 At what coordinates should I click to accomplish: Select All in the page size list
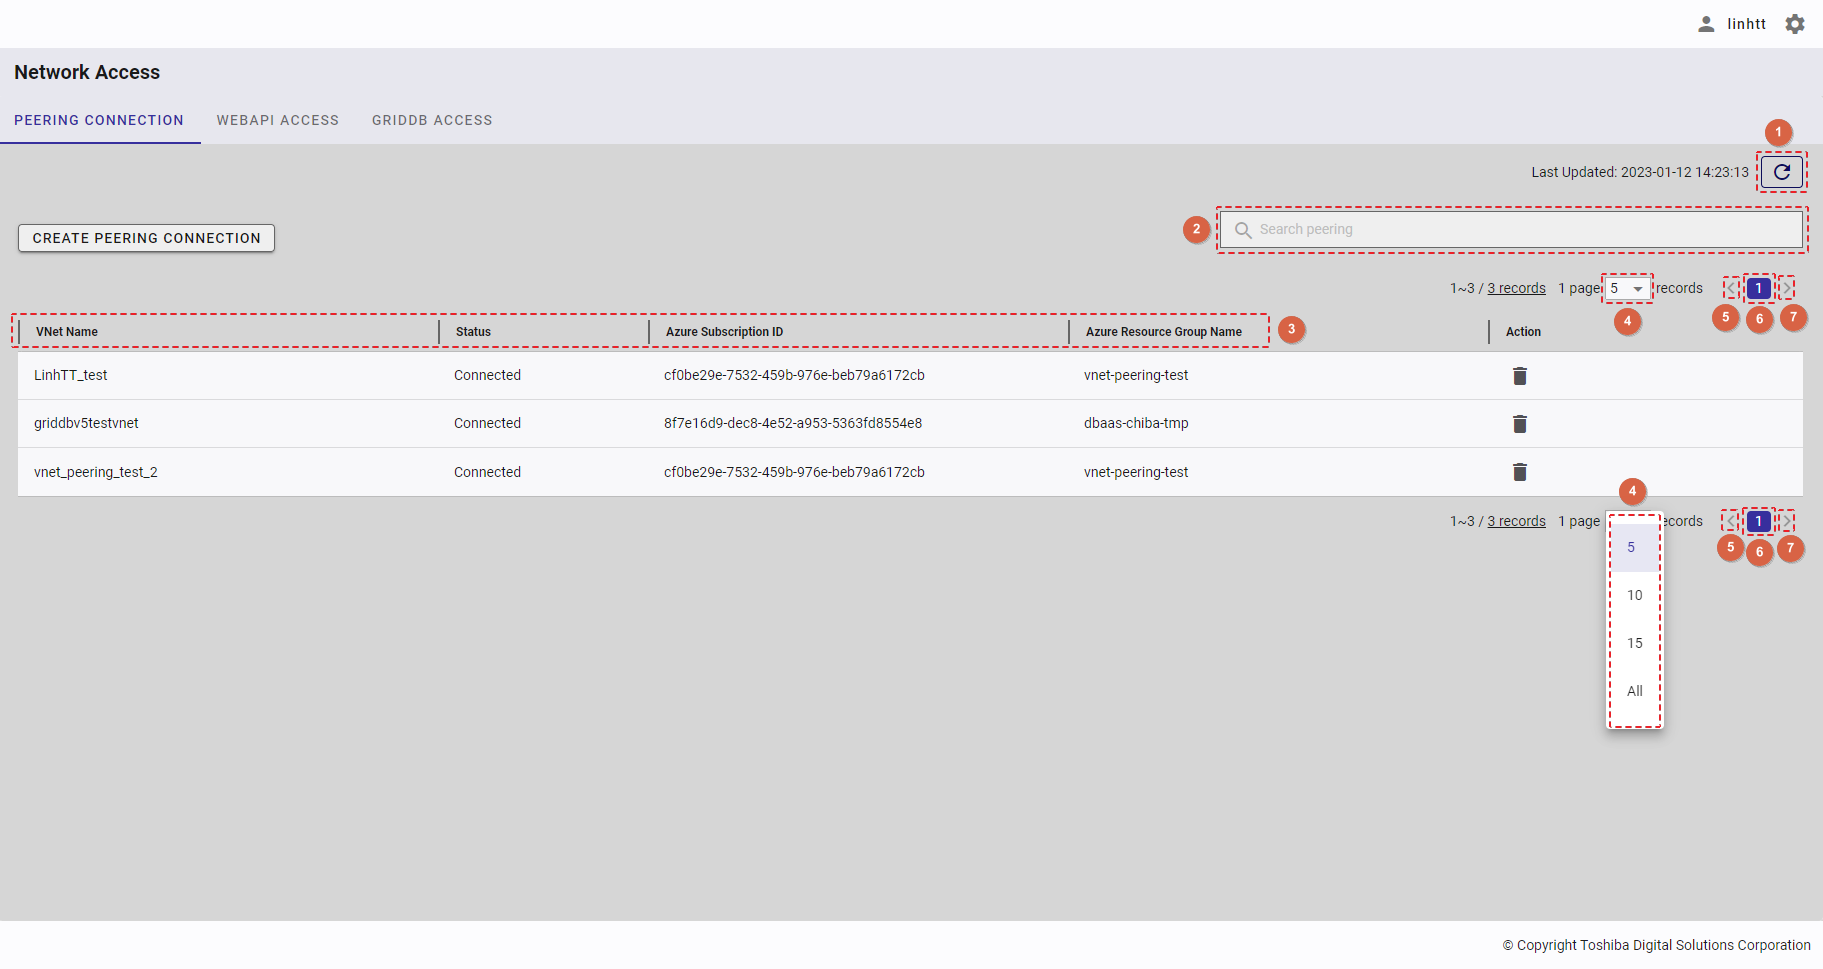coord(1634,691)
